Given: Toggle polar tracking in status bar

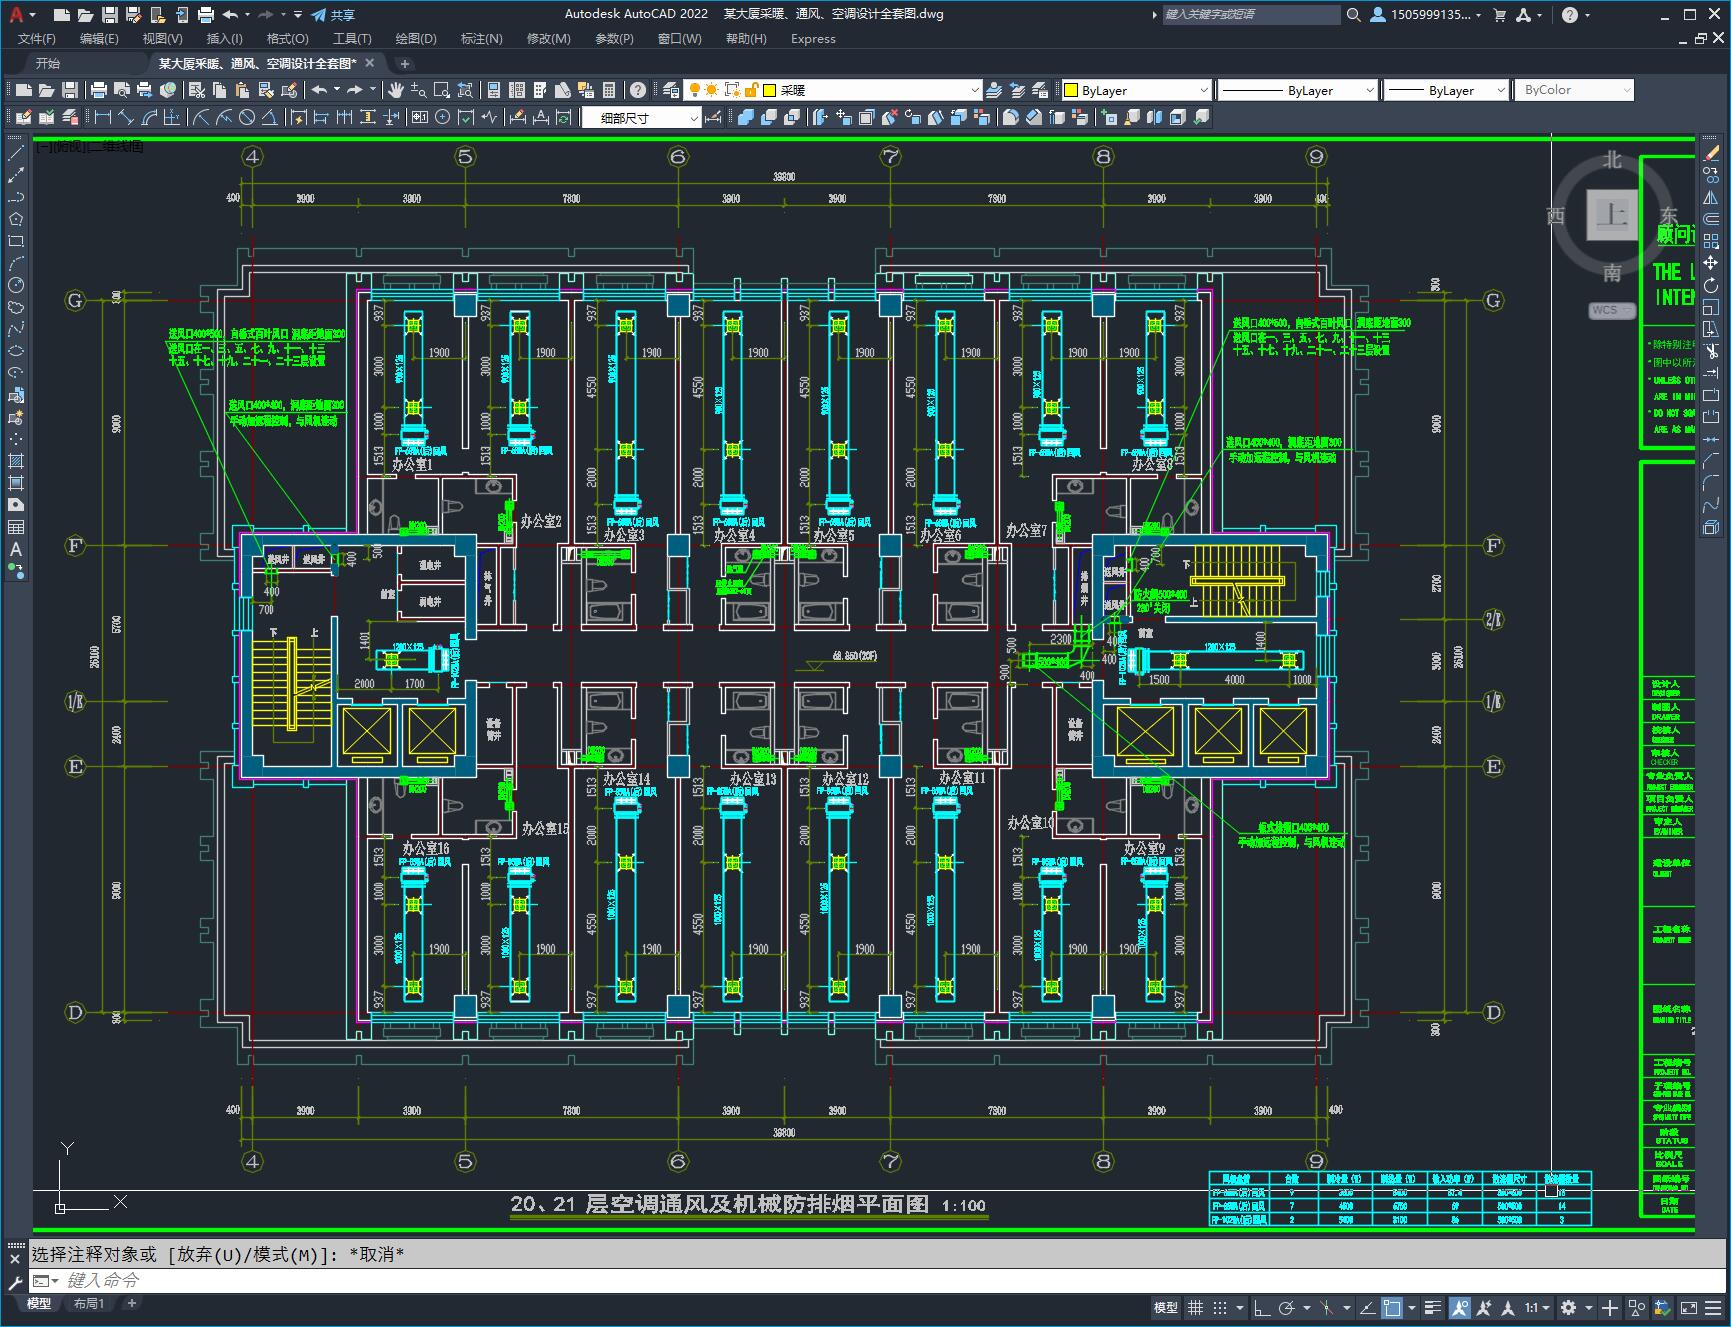Looking at the screenshot, I should [x=1287, y=1307].
